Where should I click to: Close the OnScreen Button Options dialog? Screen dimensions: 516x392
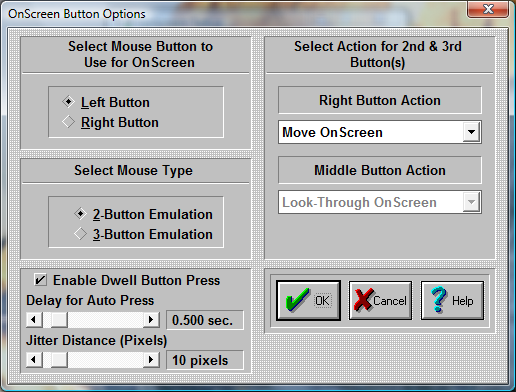point(488,9)
